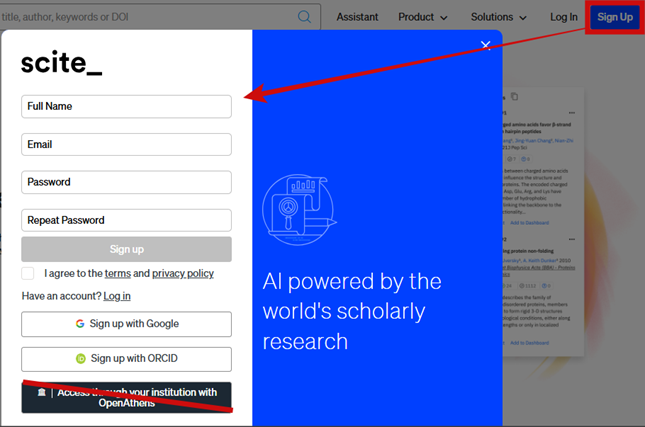Open the terms link
The width and height of the screenshot is (645, 427).
[117, 273]
